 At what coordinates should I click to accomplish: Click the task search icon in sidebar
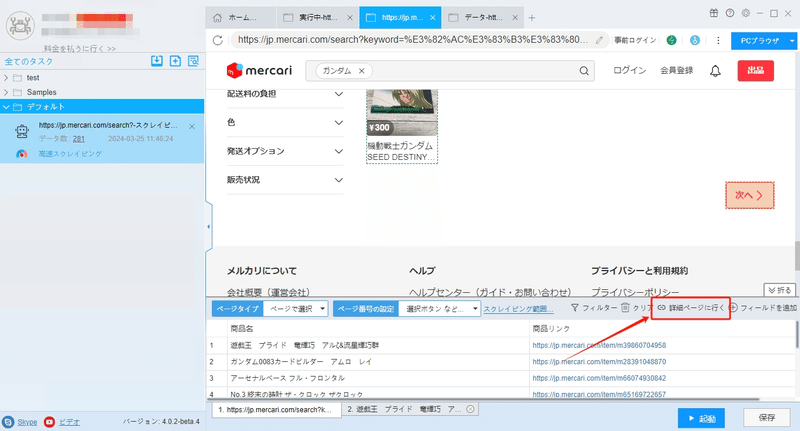point(193,61)
